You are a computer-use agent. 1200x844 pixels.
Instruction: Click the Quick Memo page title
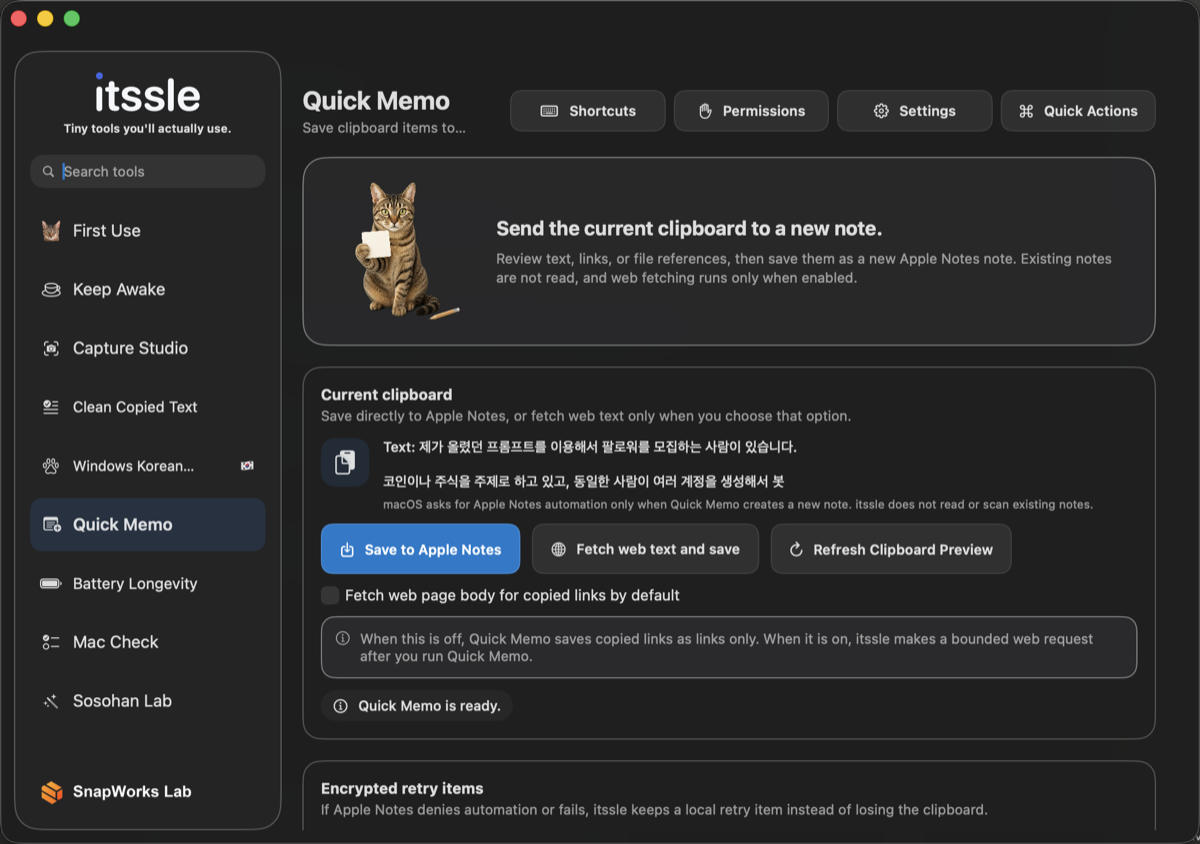376,101
